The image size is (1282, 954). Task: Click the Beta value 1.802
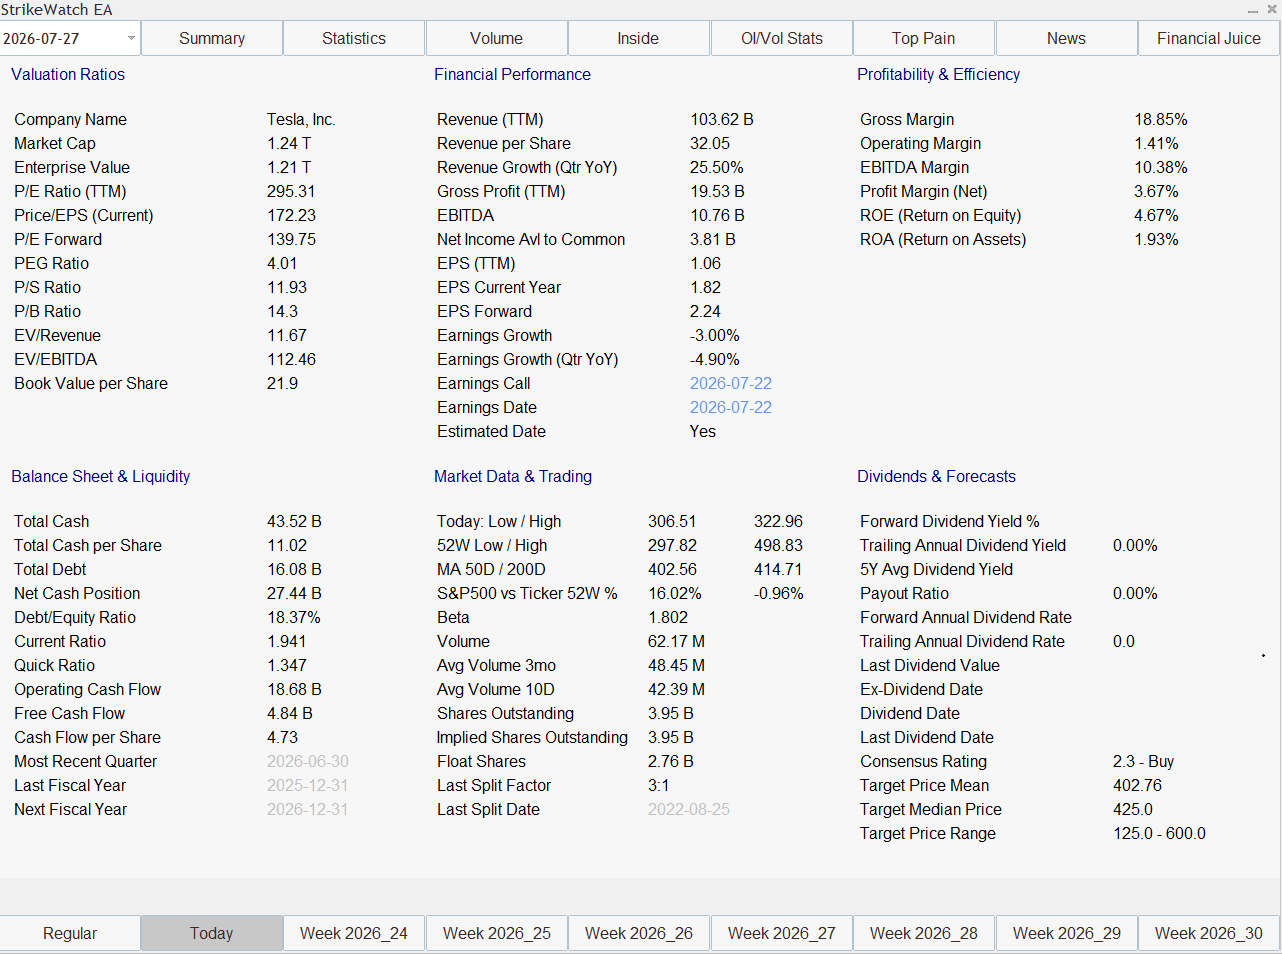668,618
